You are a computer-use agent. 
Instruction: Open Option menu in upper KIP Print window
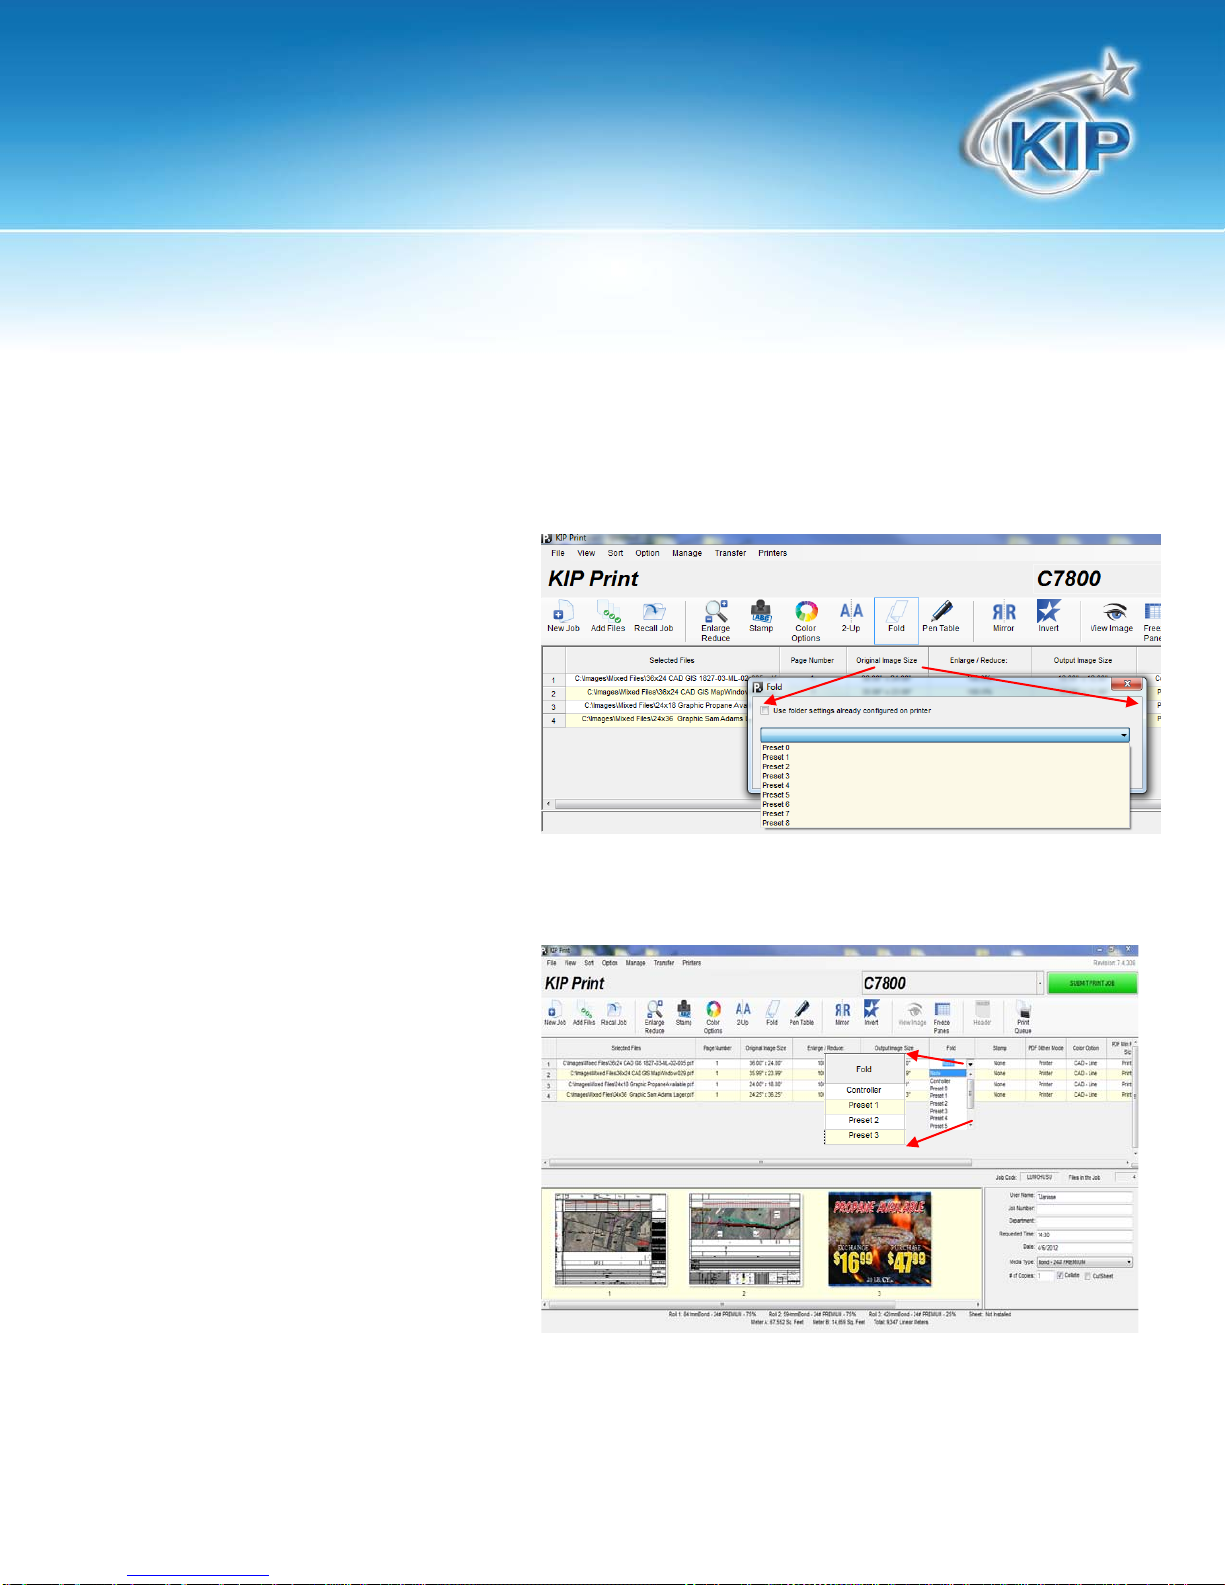(647, 553)
